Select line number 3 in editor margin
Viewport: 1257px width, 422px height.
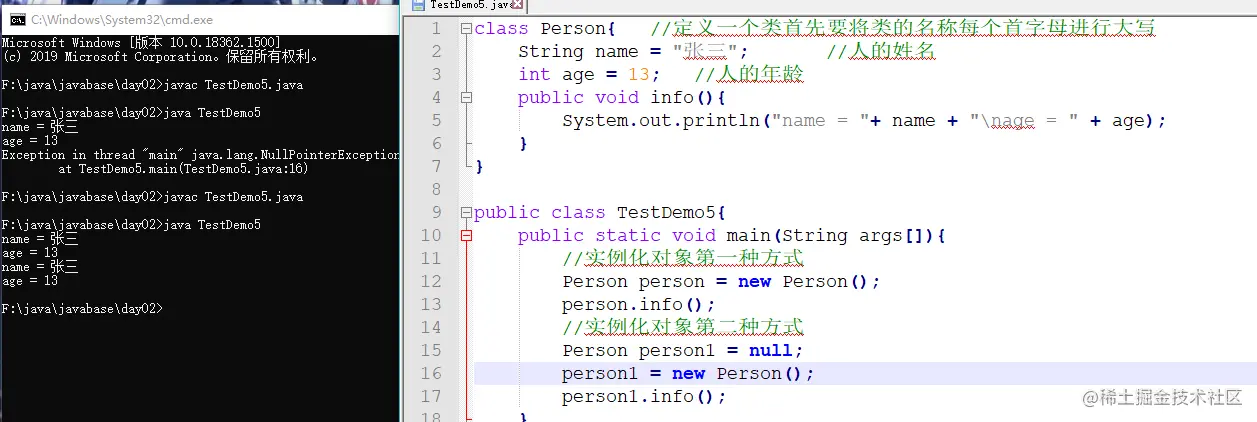click(435, 74)
